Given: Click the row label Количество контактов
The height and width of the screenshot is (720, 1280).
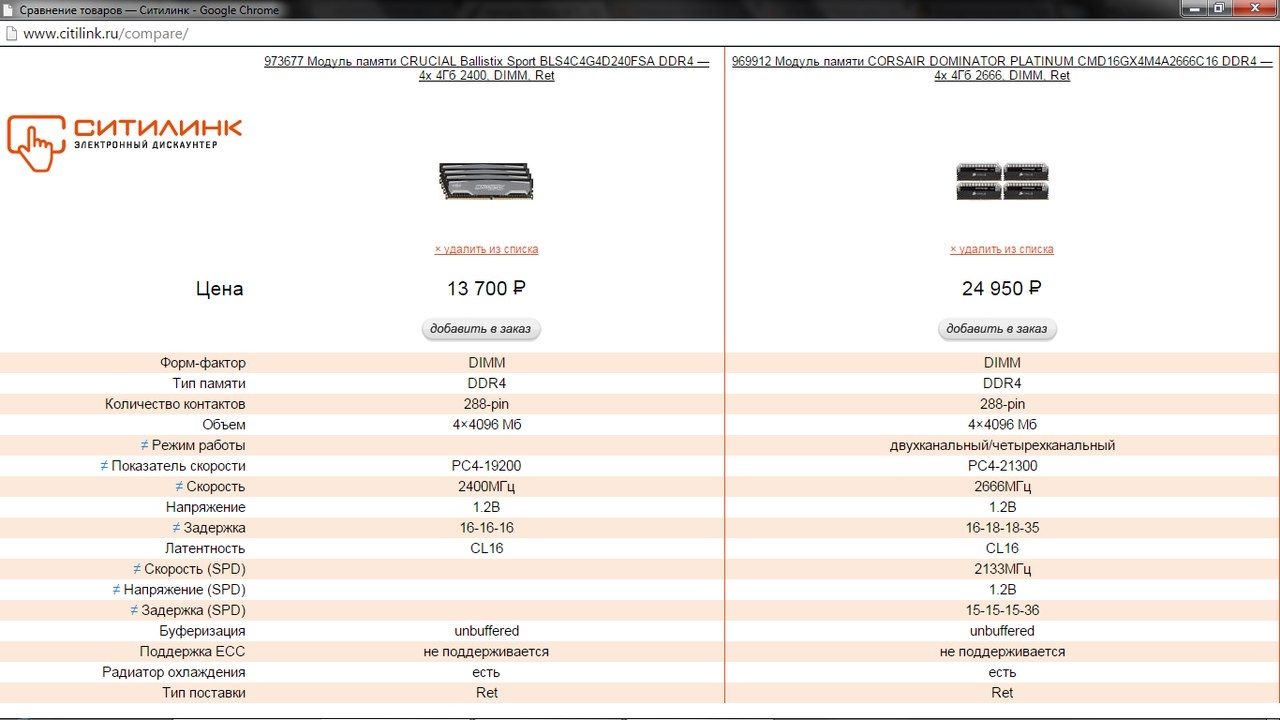Looking at the screenshot, I should point(175,404).
